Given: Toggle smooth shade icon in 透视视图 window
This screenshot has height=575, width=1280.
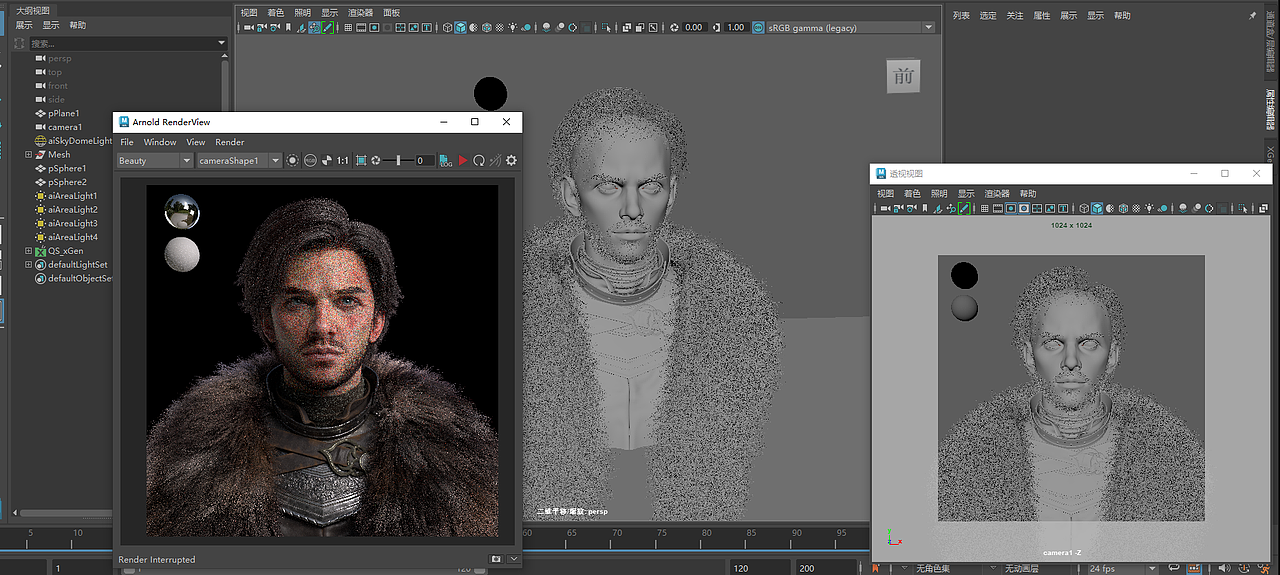Looking at the screenshot, I should [x=1097, y=208].
